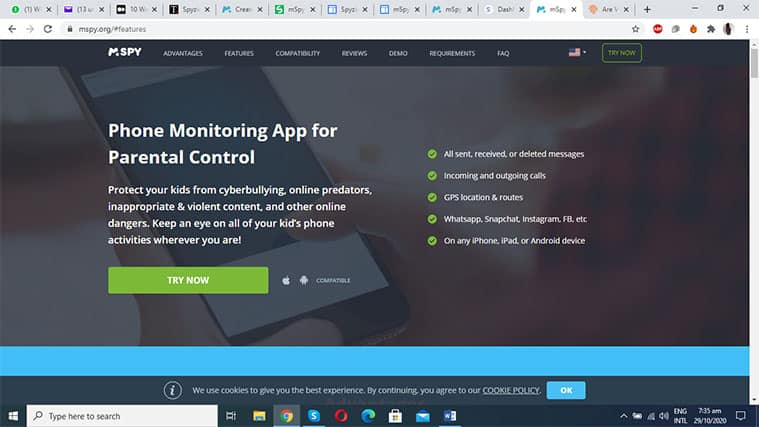Image resolution: width=759 pixels, height=427 pixels.
Task: Open the Windows Start menu
Action: 13,416
